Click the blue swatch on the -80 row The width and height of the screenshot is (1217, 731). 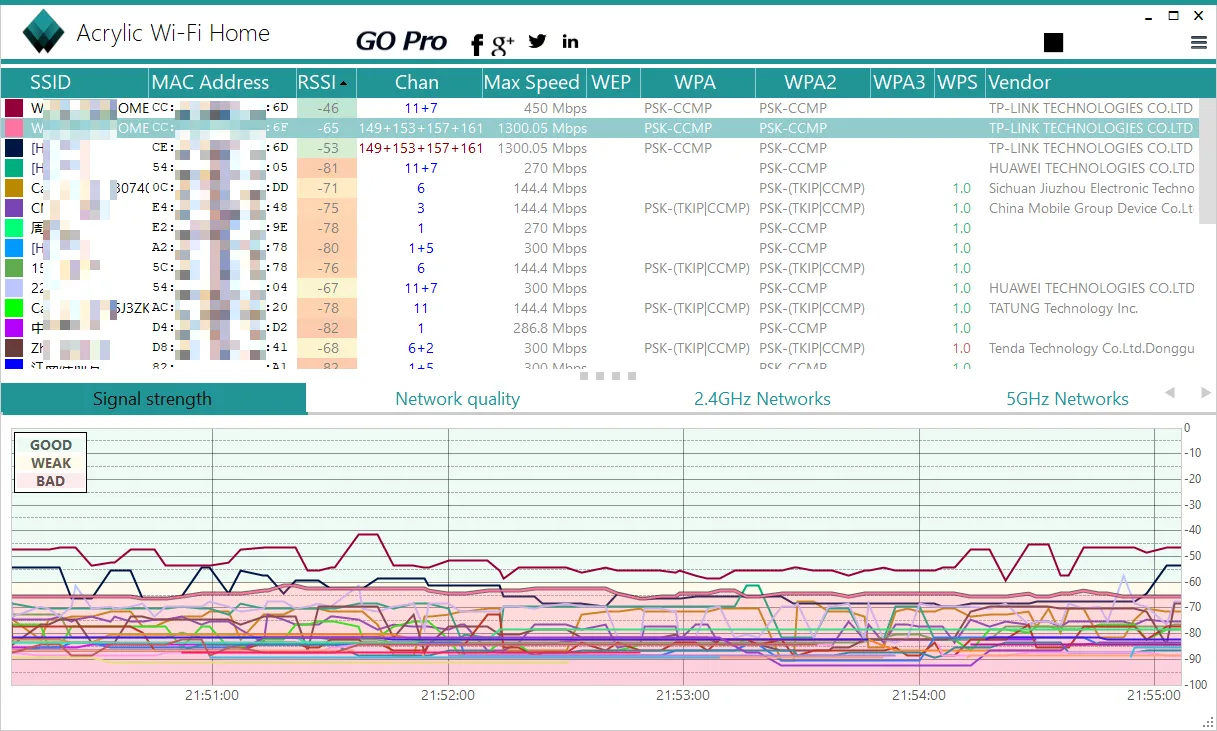click(13, 248)
